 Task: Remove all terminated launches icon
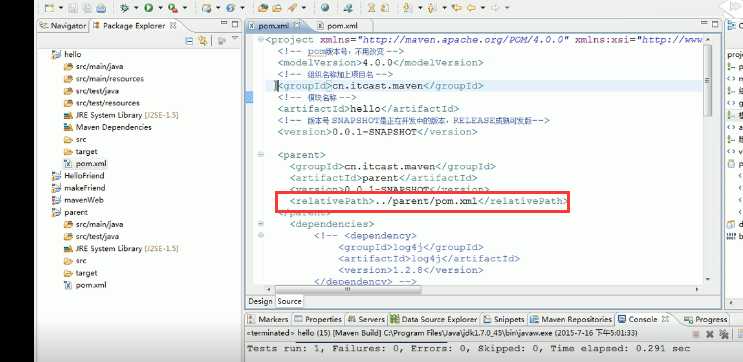[724, 335]
